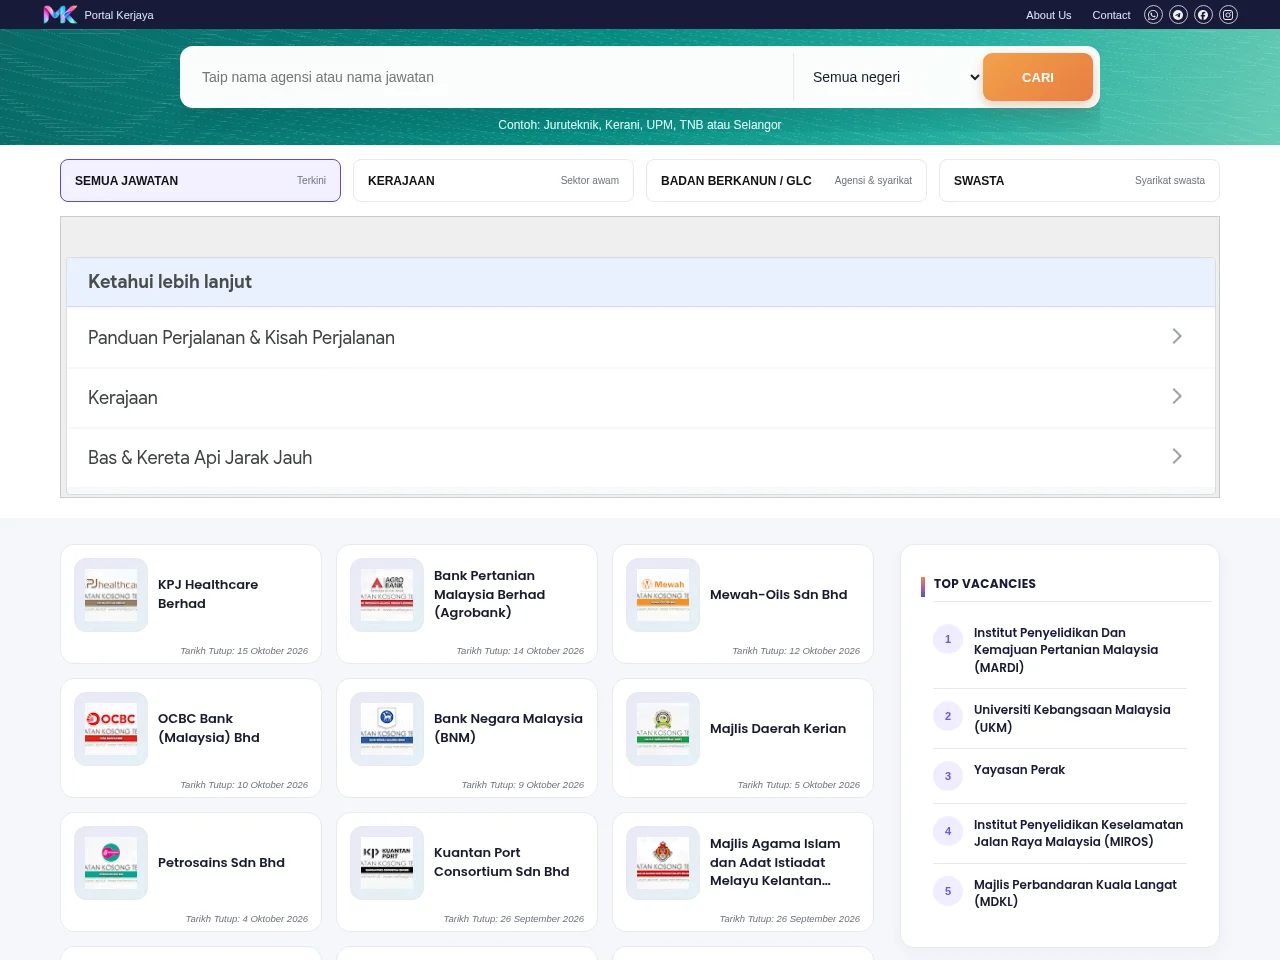Click the Bank Negara Malaysia logo thumbnail
This screenshot has height=960, width=1280.
pos(387,729)
